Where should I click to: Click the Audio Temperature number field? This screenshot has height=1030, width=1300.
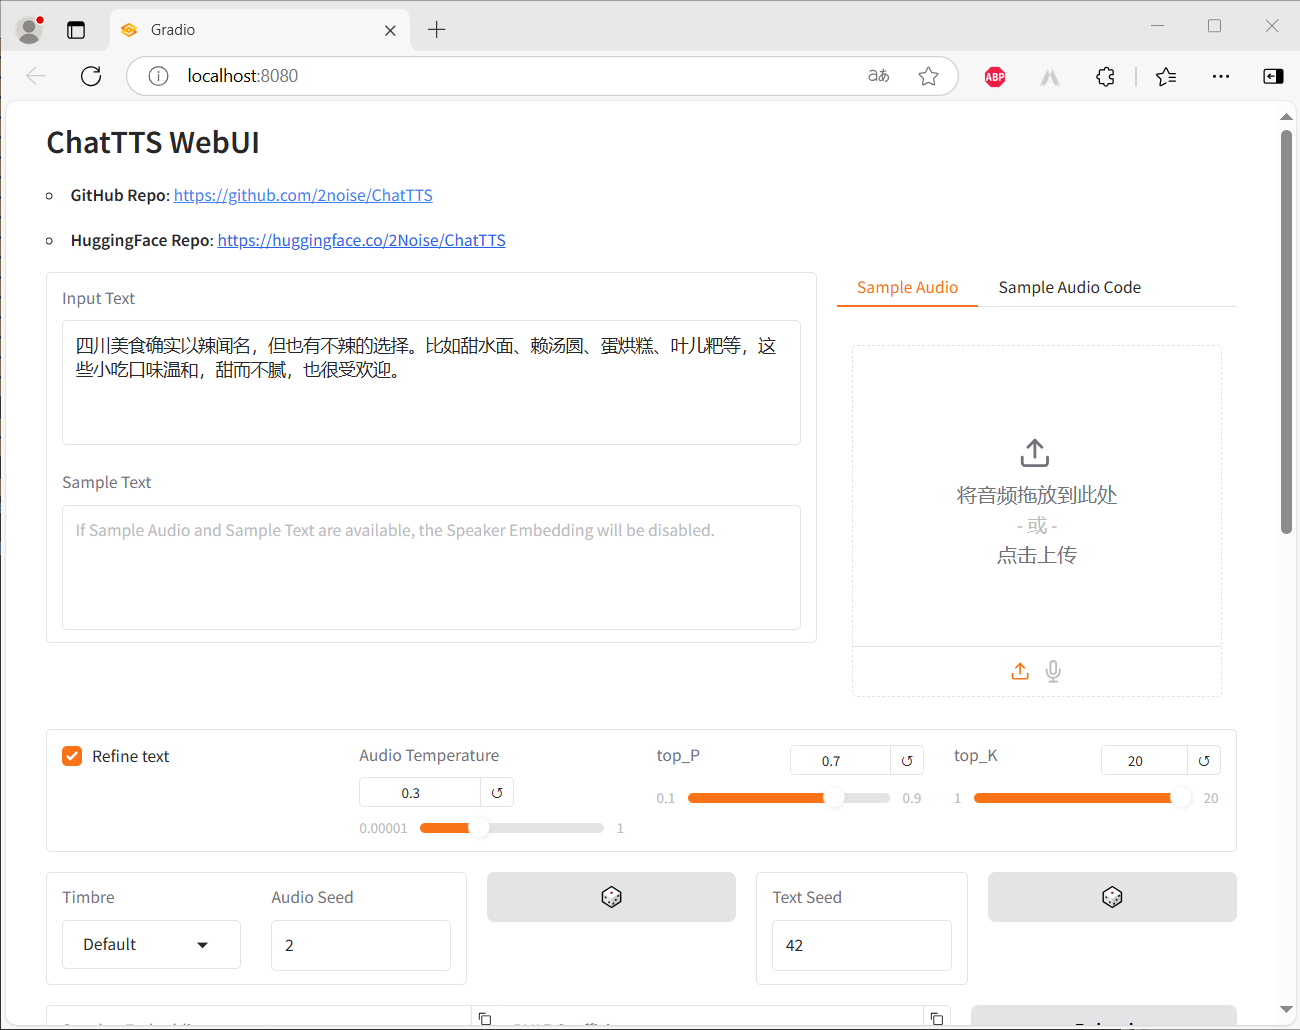pos(420,793)
